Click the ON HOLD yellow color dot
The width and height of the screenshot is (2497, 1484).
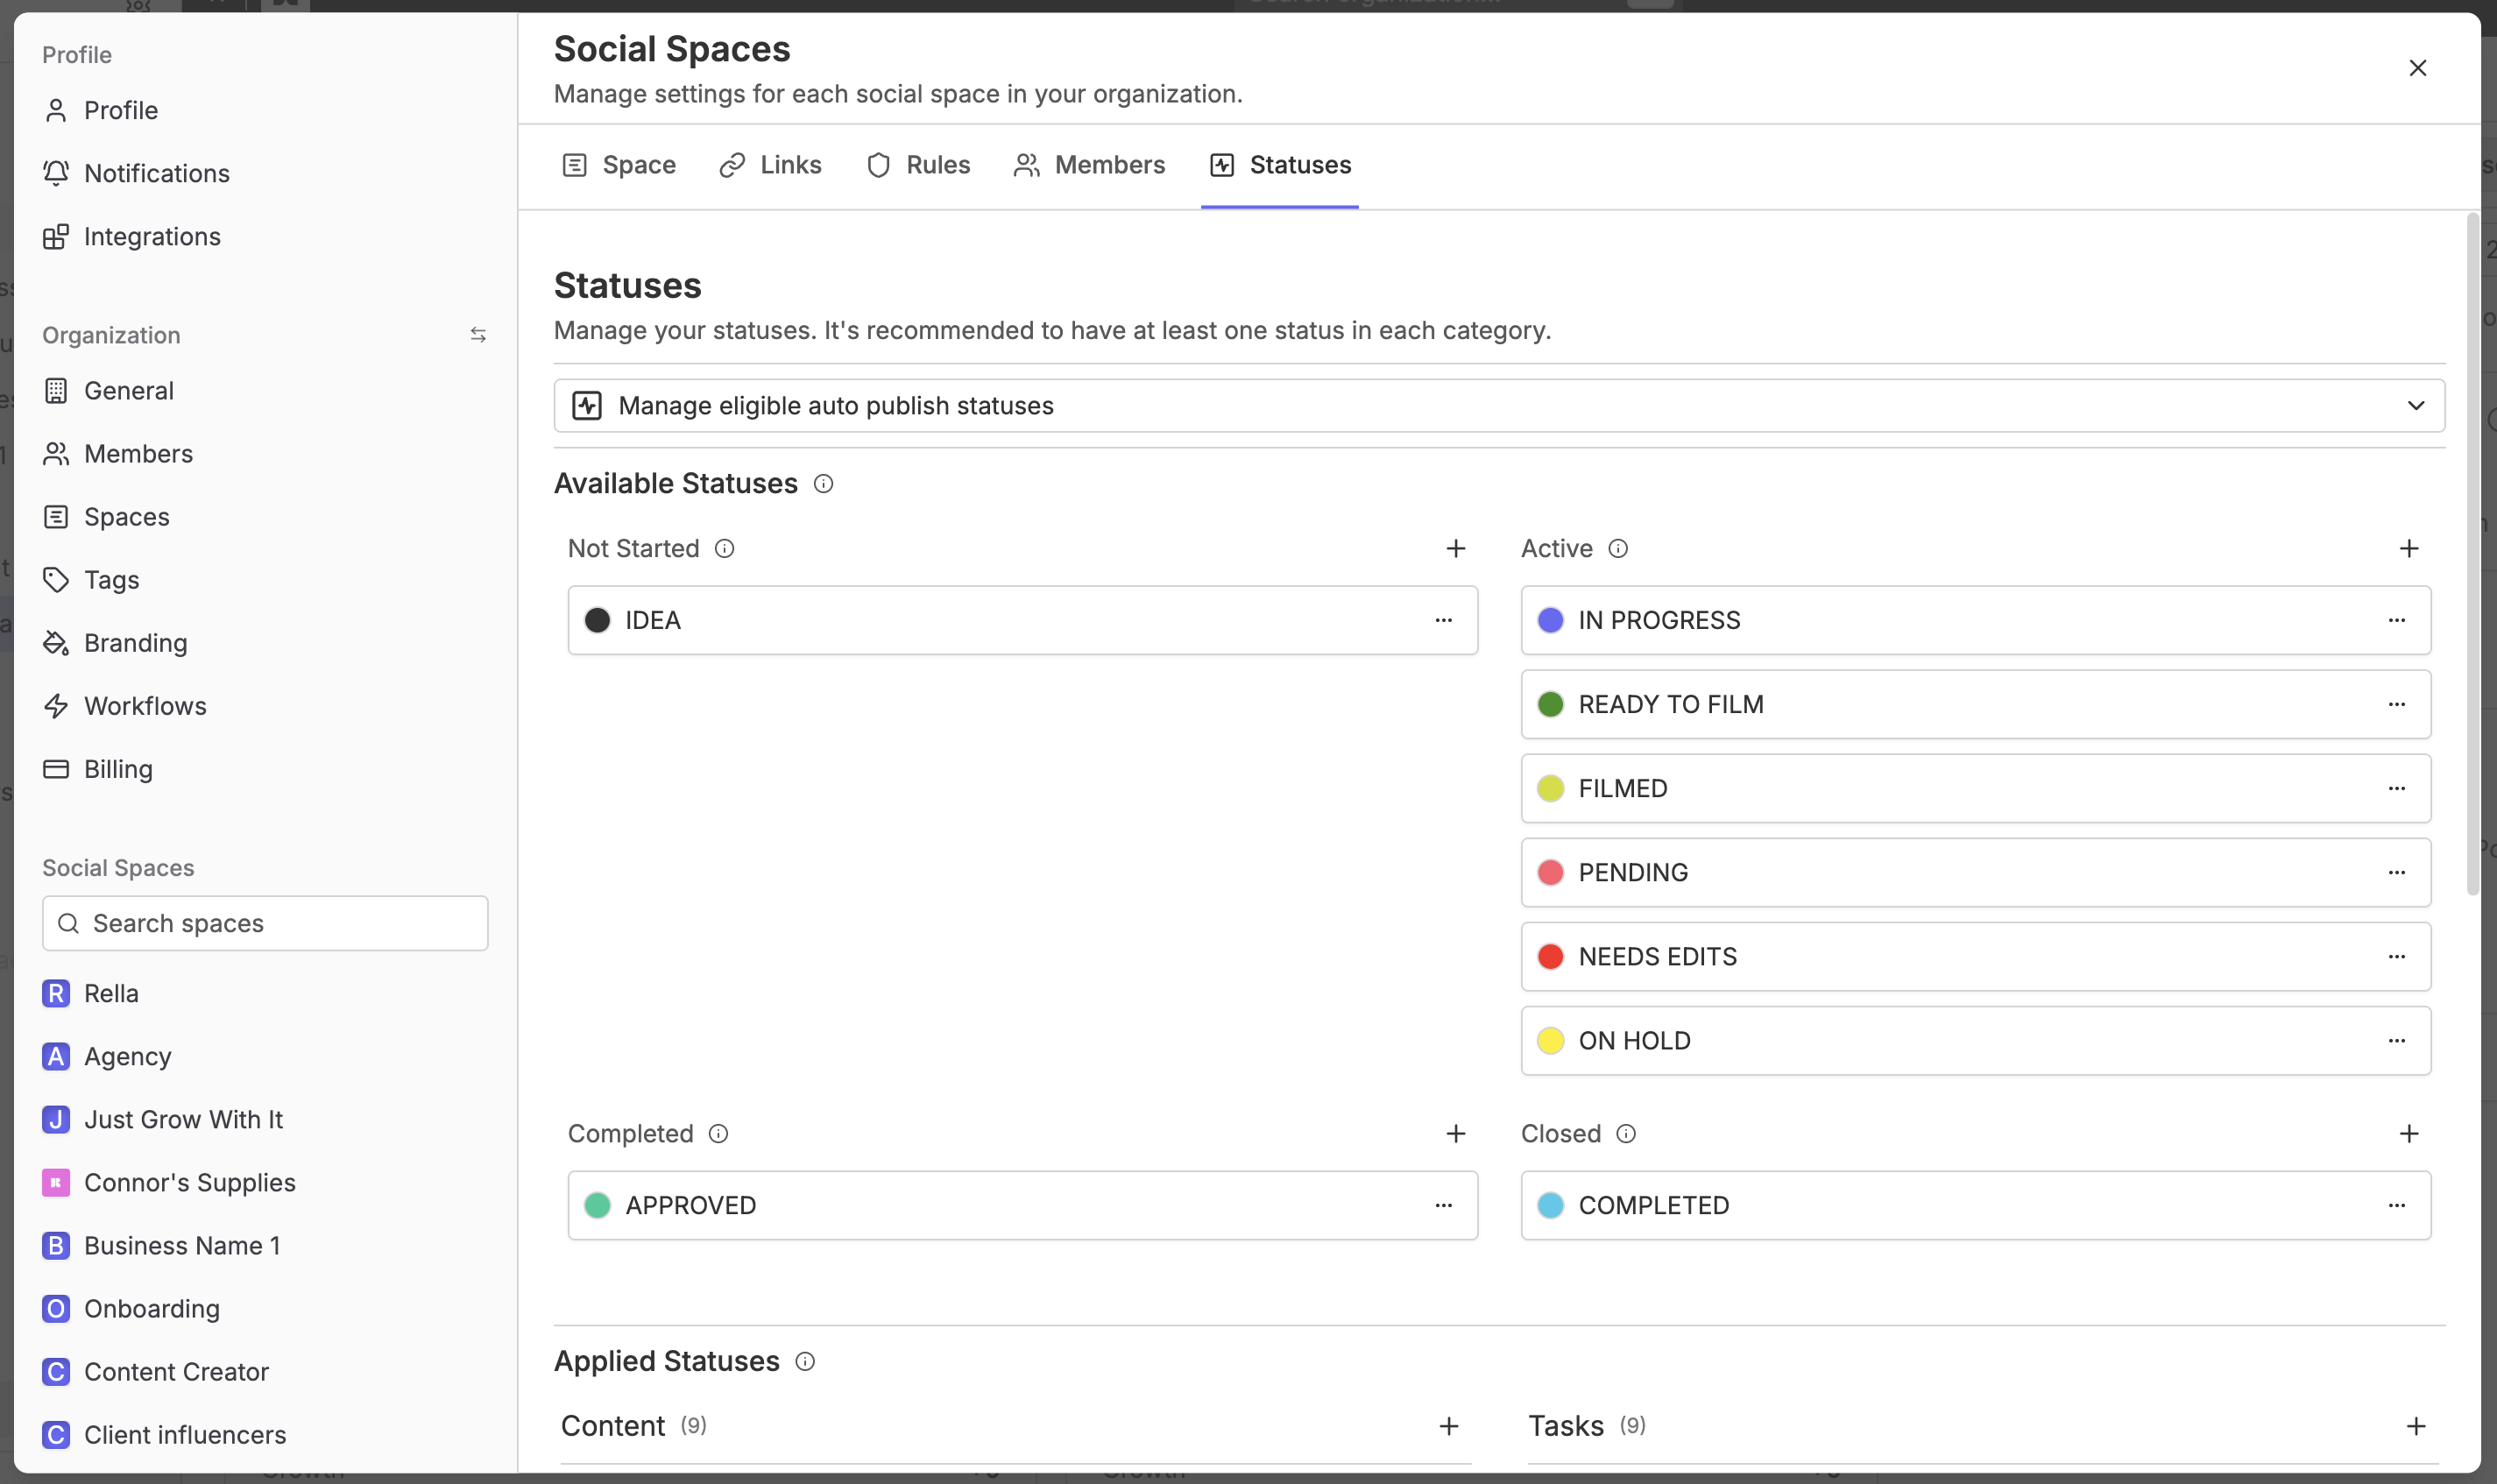1550,1040
